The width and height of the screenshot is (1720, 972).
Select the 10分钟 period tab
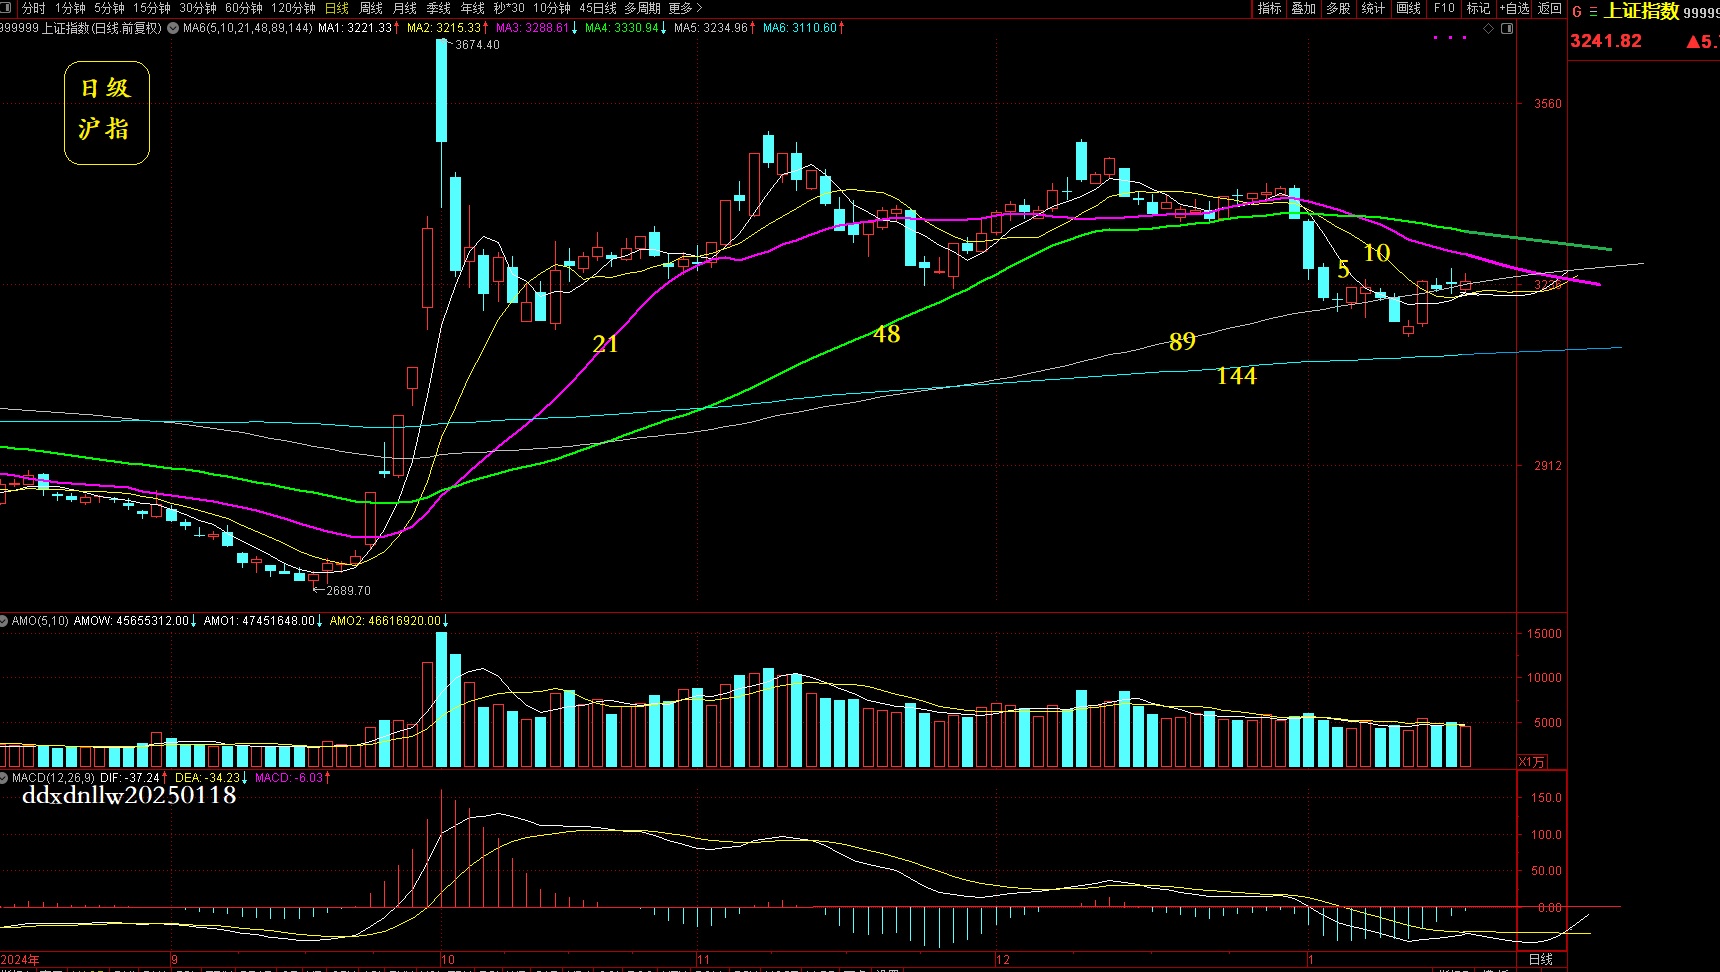[x=552, y=8]
